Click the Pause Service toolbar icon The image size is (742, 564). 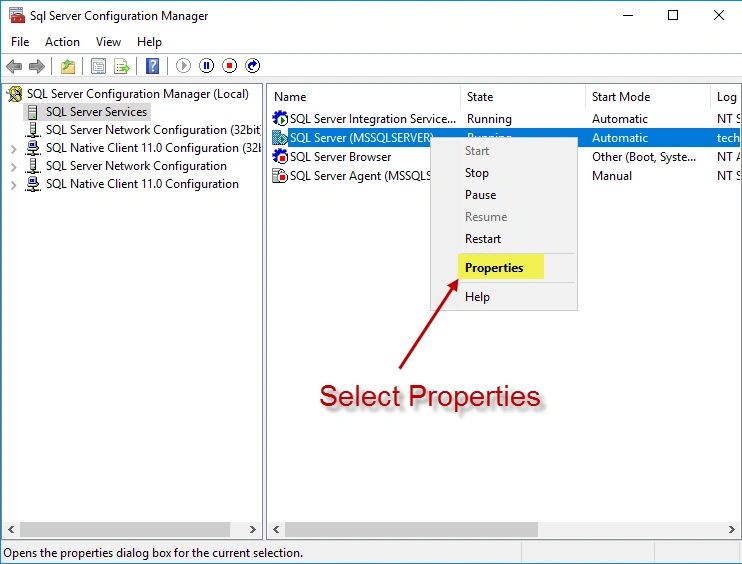206,66
